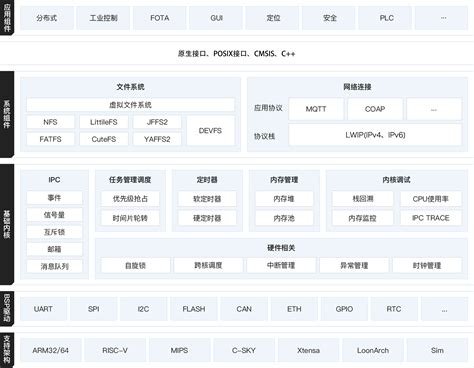Select the Sim architecture box

437,350
